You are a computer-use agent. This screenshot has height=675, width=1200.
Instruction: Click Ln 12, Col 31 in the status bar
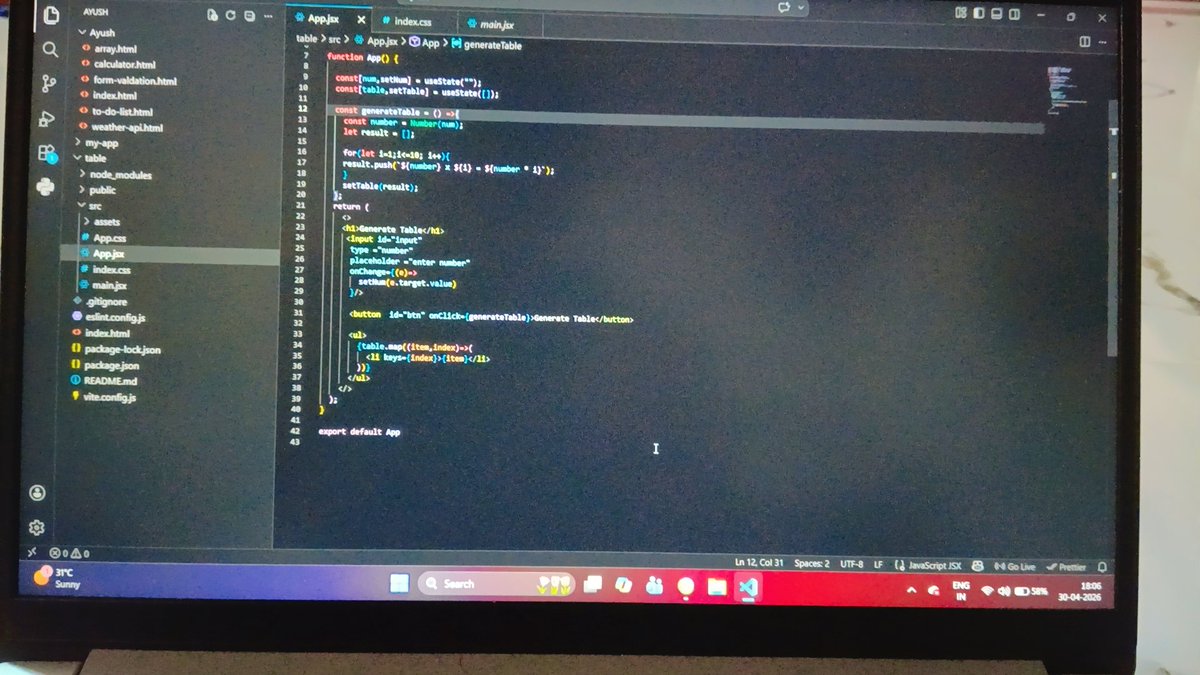pyautogui.click(x=759, y=563)
